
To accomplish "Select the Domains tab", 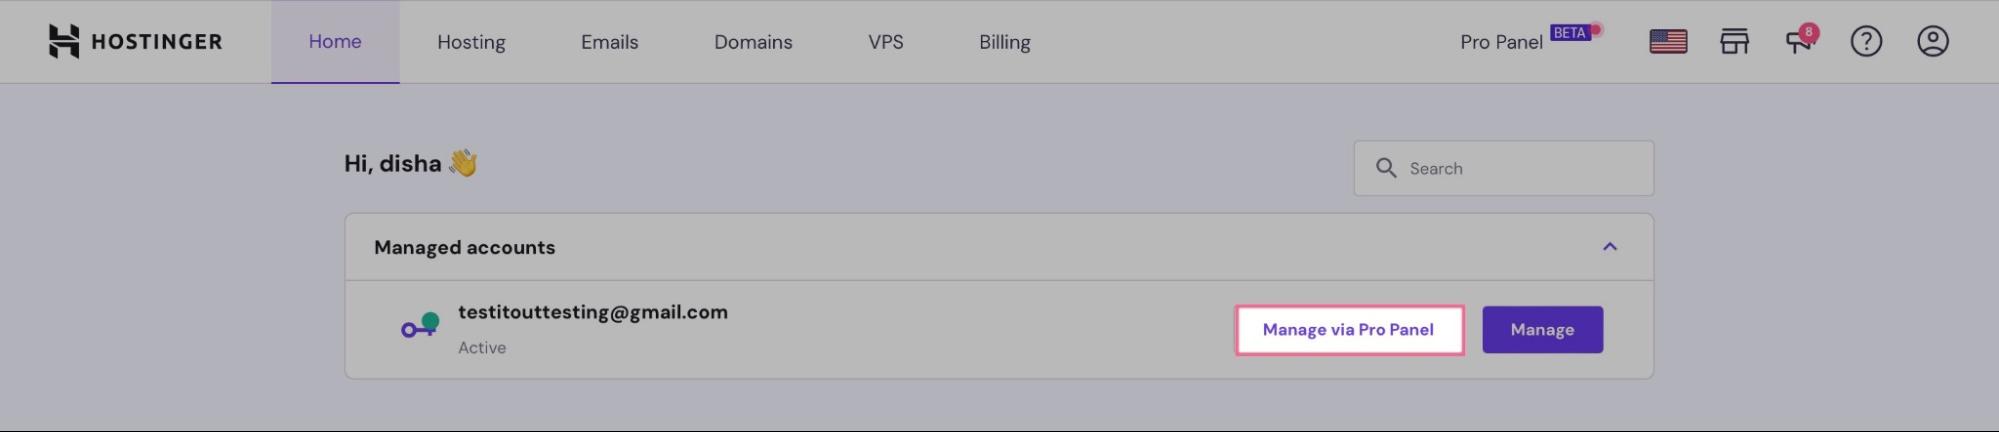I will pyautogui.click(x=753, y=42).
